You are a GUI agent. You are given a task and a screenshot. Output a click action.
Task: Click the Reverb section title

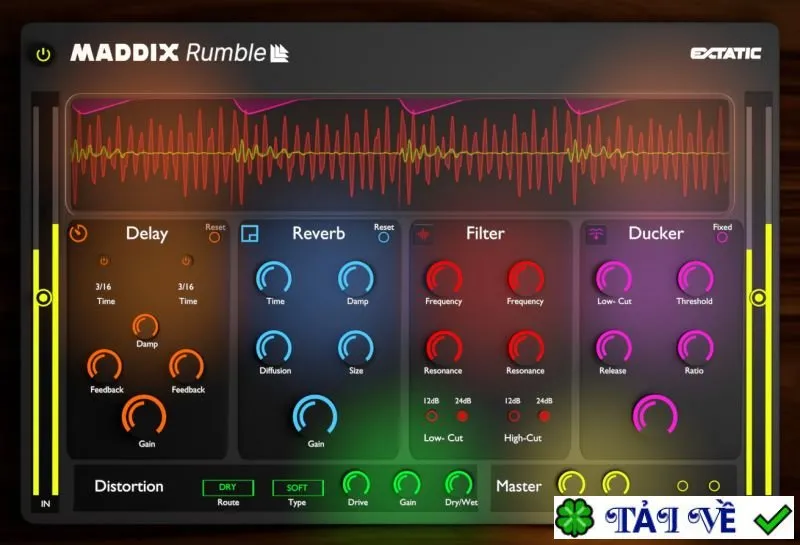tap(319, 233)
